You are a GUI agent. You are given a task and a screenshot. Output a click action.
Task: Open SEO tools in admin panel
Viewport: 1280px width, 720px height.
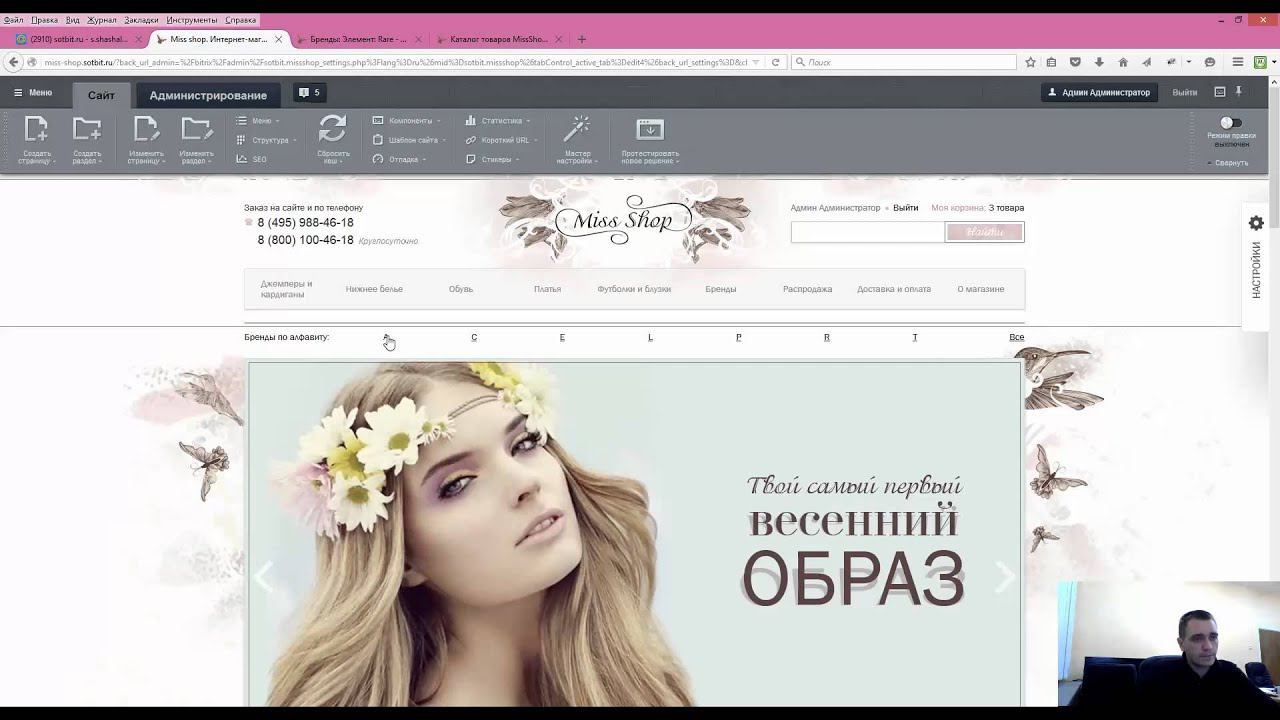(x=251, y=159)
